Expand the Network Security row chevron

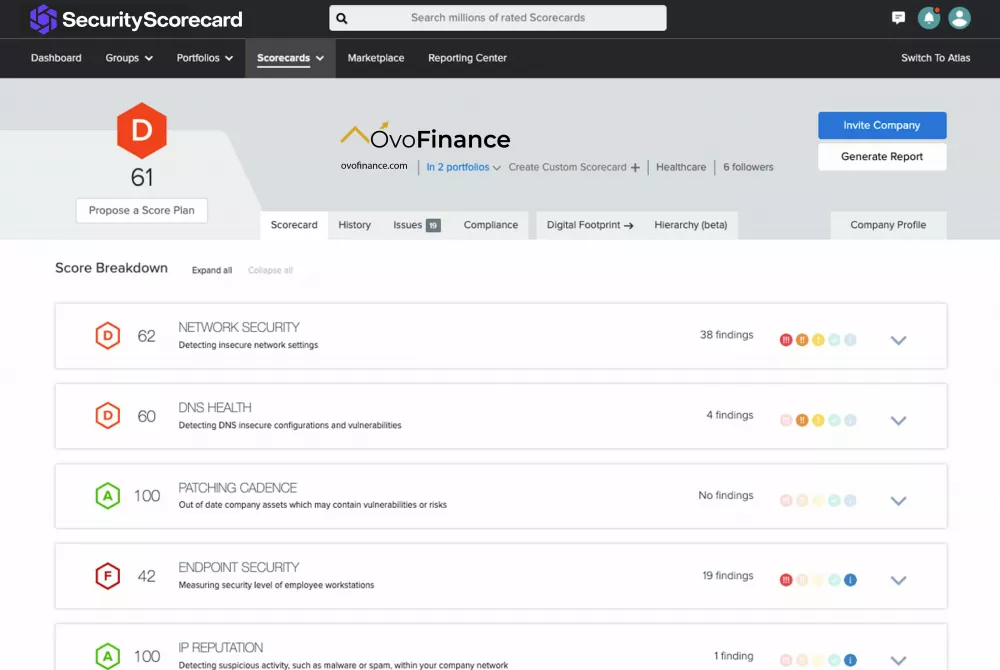898,340
